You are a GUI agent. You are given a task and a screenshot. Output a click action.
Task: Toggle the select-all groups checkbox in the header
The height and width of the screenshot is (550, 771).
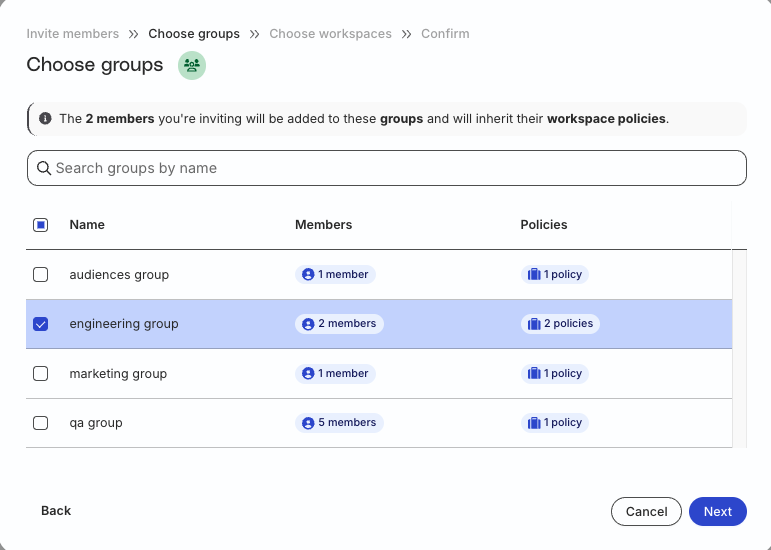pyautogui.click(x=40, y=225)
